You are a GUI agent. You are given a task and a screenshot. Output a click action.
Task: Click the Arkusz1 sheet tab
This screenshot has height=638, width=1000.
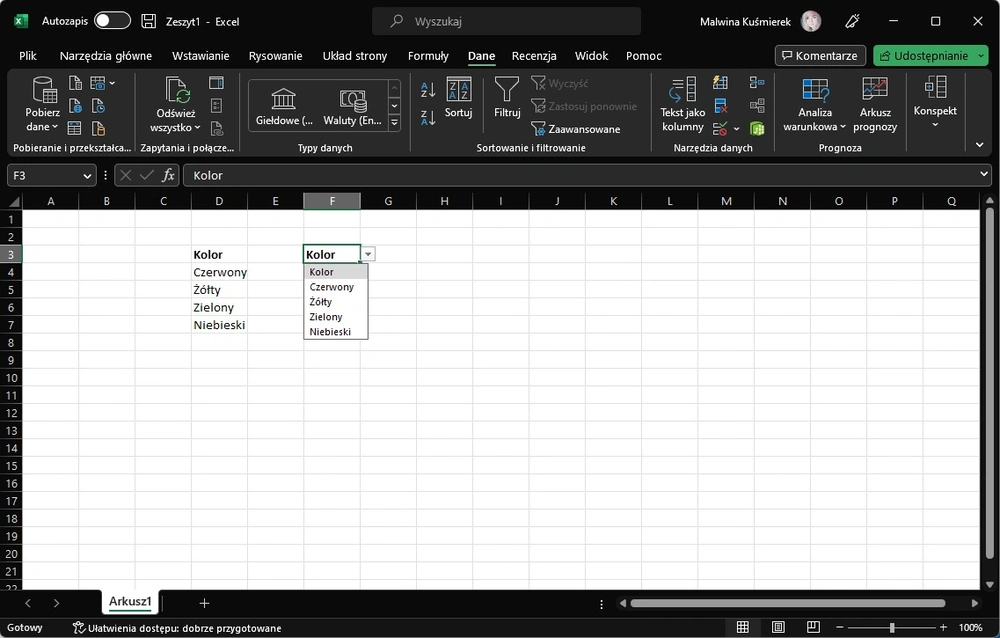click(x=130, y=601)
